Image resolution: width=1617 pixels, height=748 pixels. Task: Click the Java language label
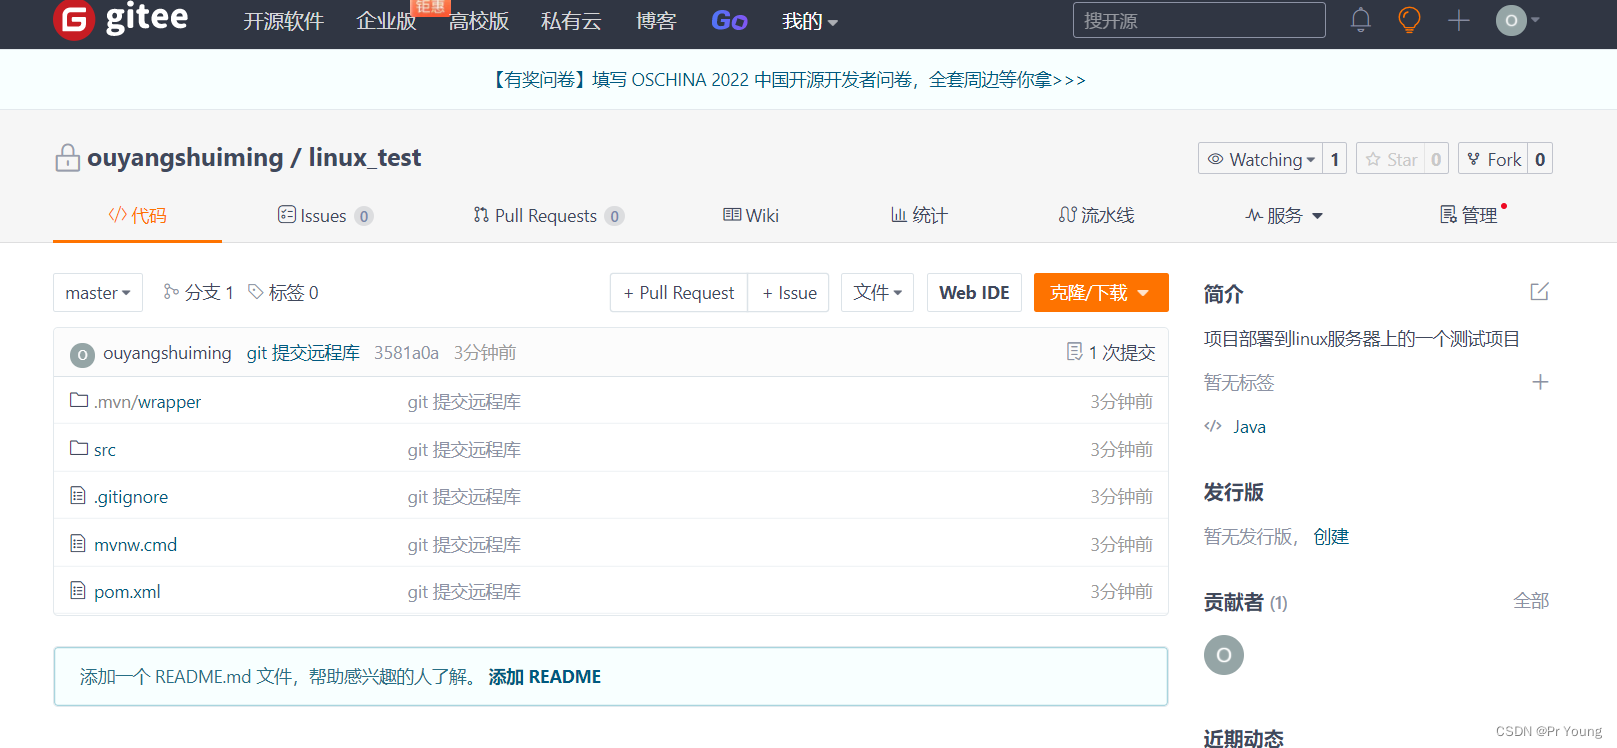(1249, 427)
